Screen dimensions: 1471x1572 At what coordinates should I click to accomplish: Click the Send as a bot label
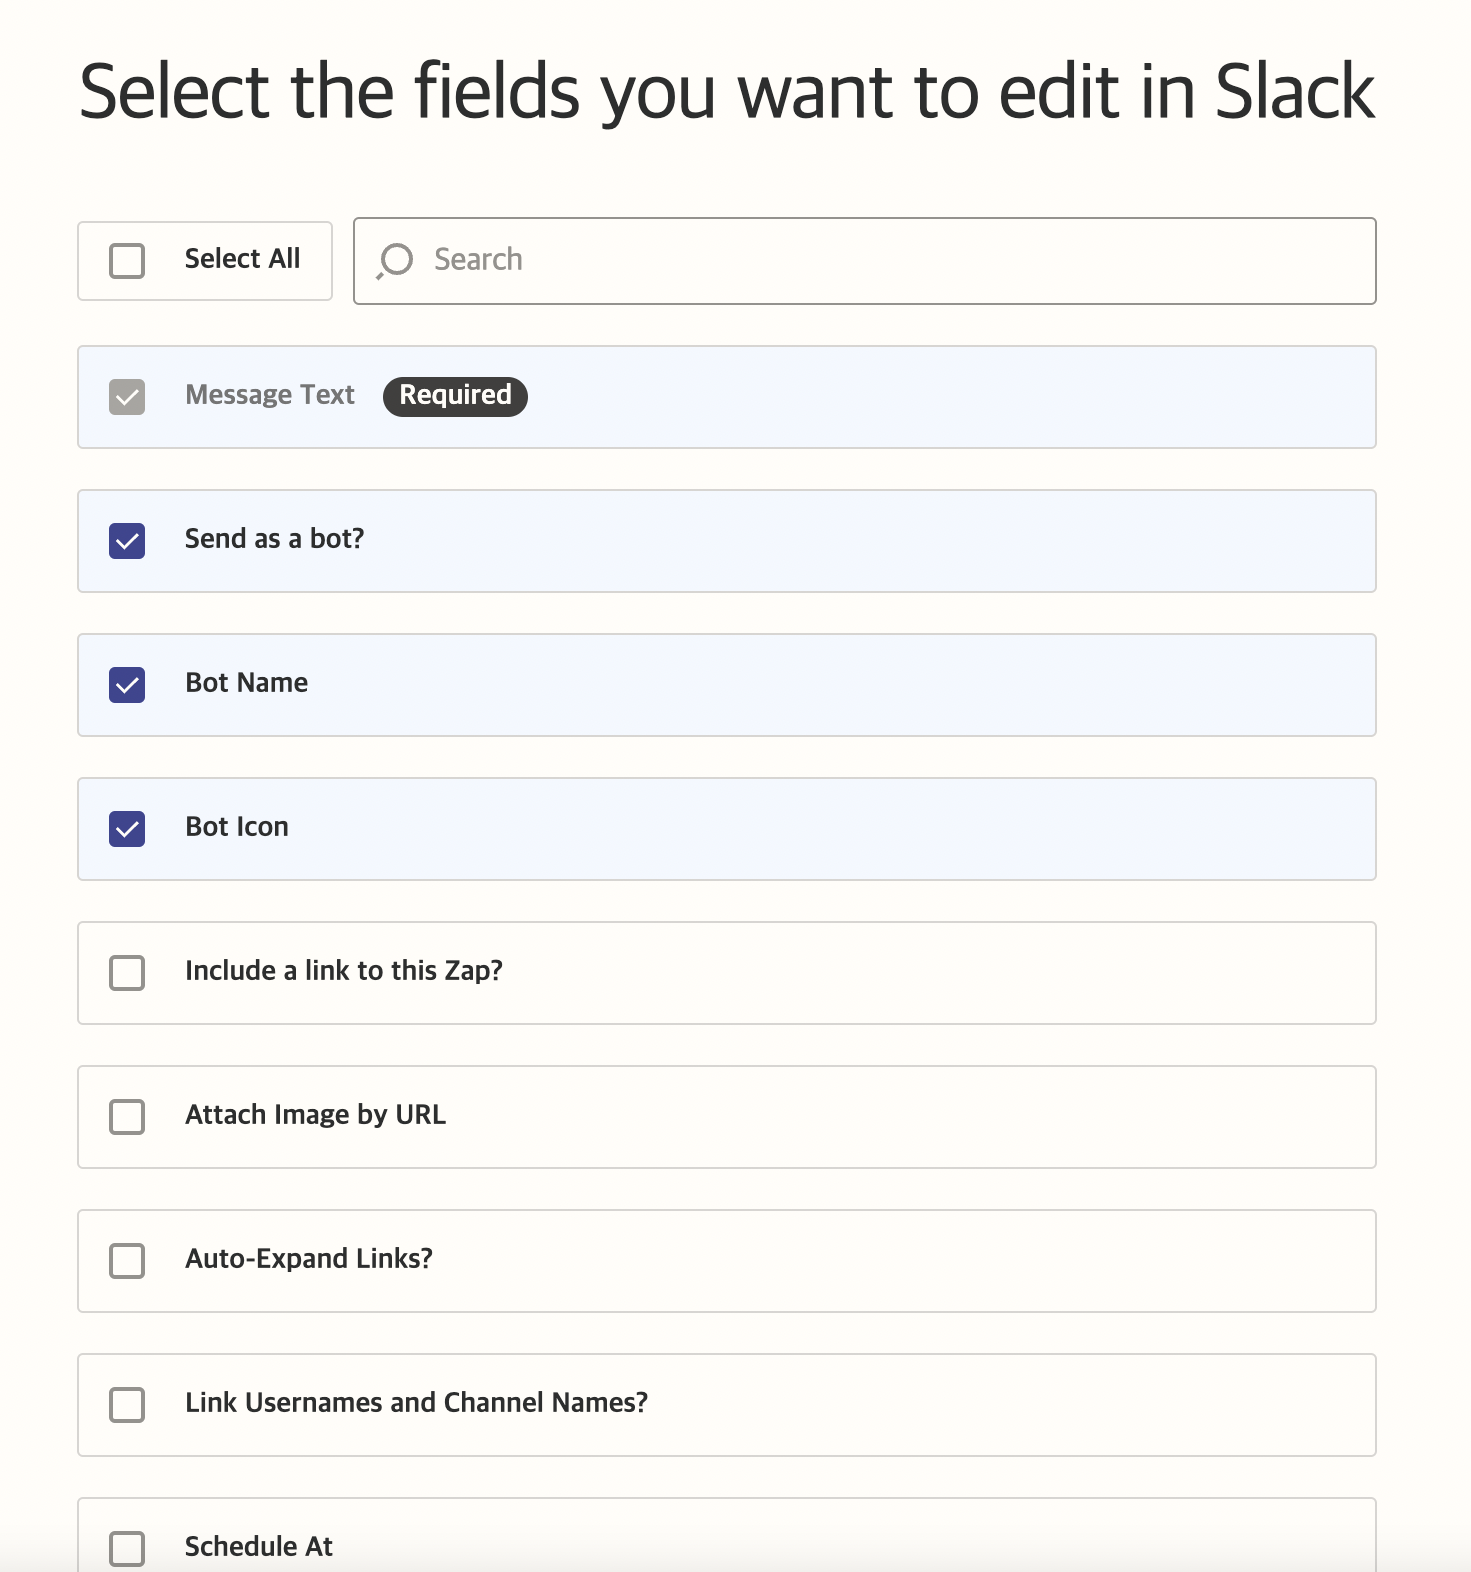point(274,539)
